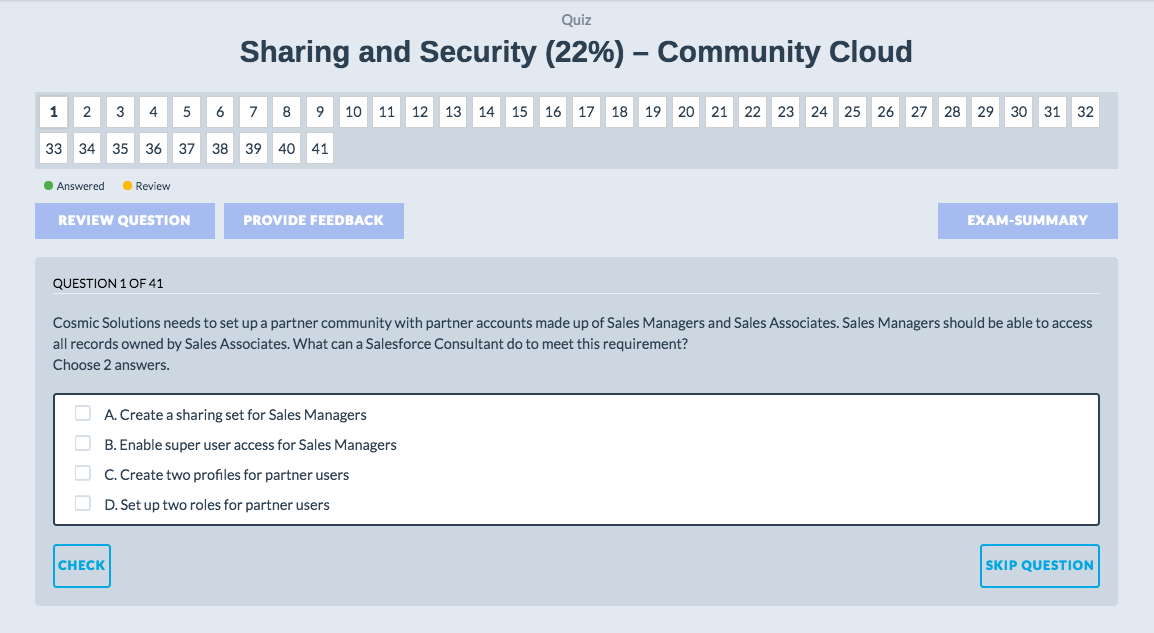Go to question 13
The image size is (1154, 633).
click(x=453, y=112)
